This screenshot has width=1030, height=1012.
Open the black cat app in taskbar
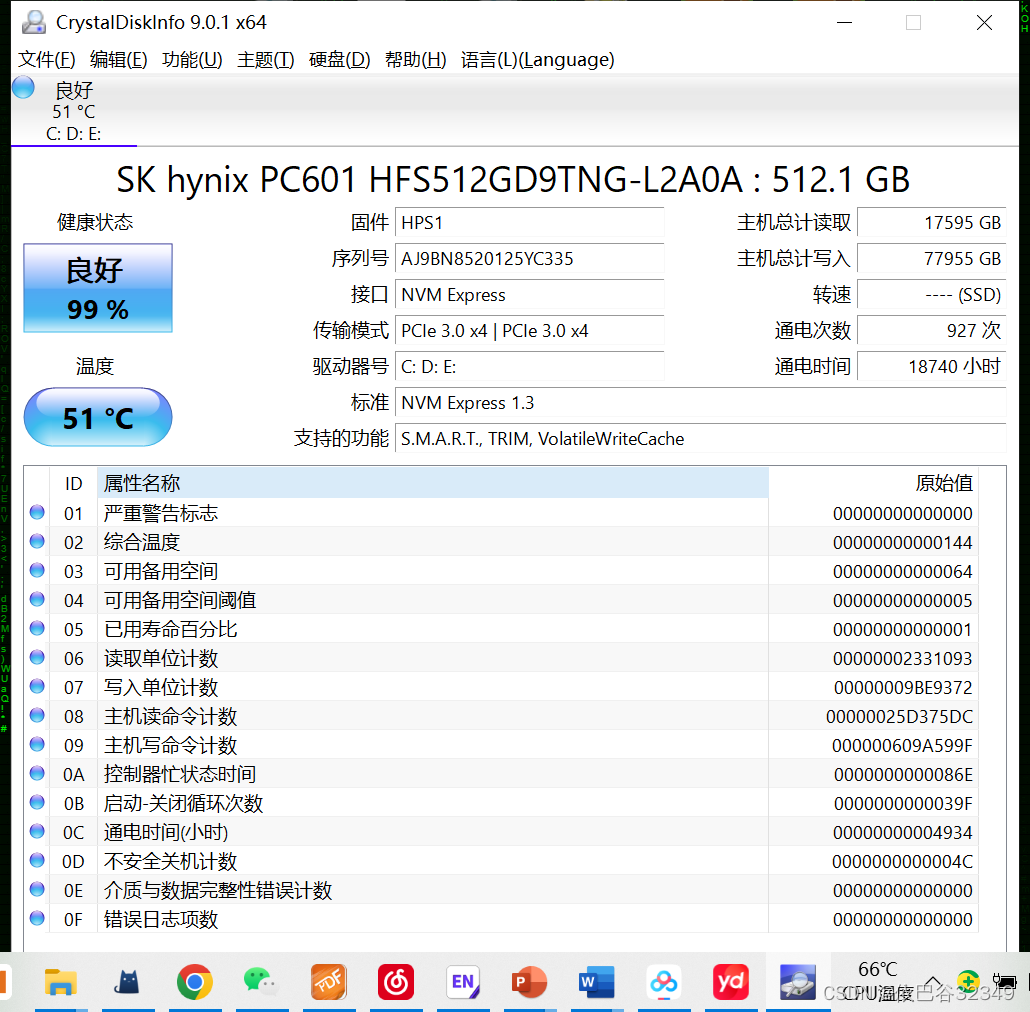click(127, 982)
